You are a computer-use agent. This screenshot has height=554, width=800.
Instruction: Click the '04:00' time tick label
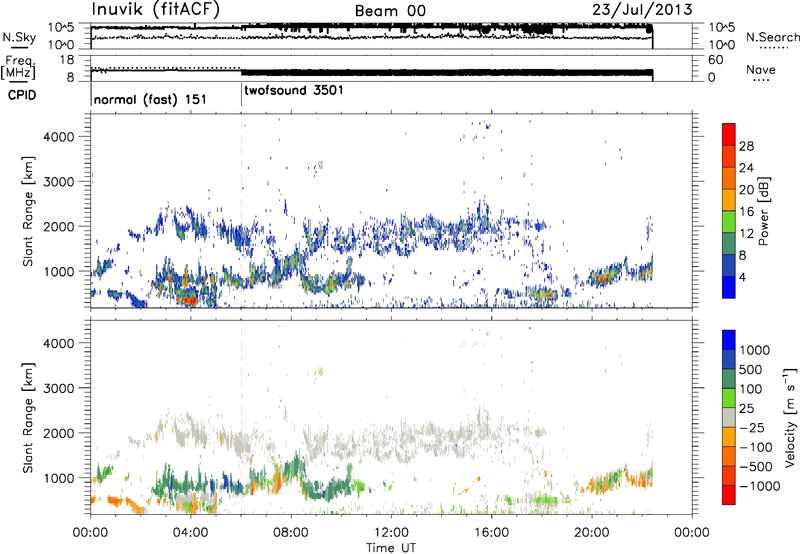pos(191,533)
